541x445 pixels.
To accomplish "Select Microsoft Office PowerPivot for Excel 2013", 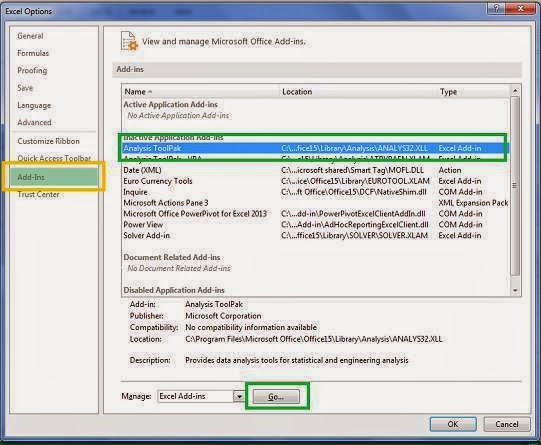I will pyautogui.click(x=316, y=214).
